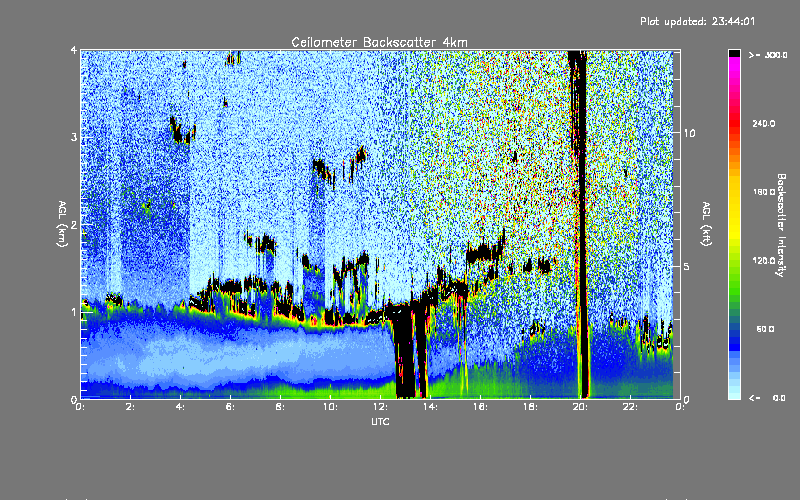
Task: Click the "180.0" colorbar value
Action: [764, 192]
